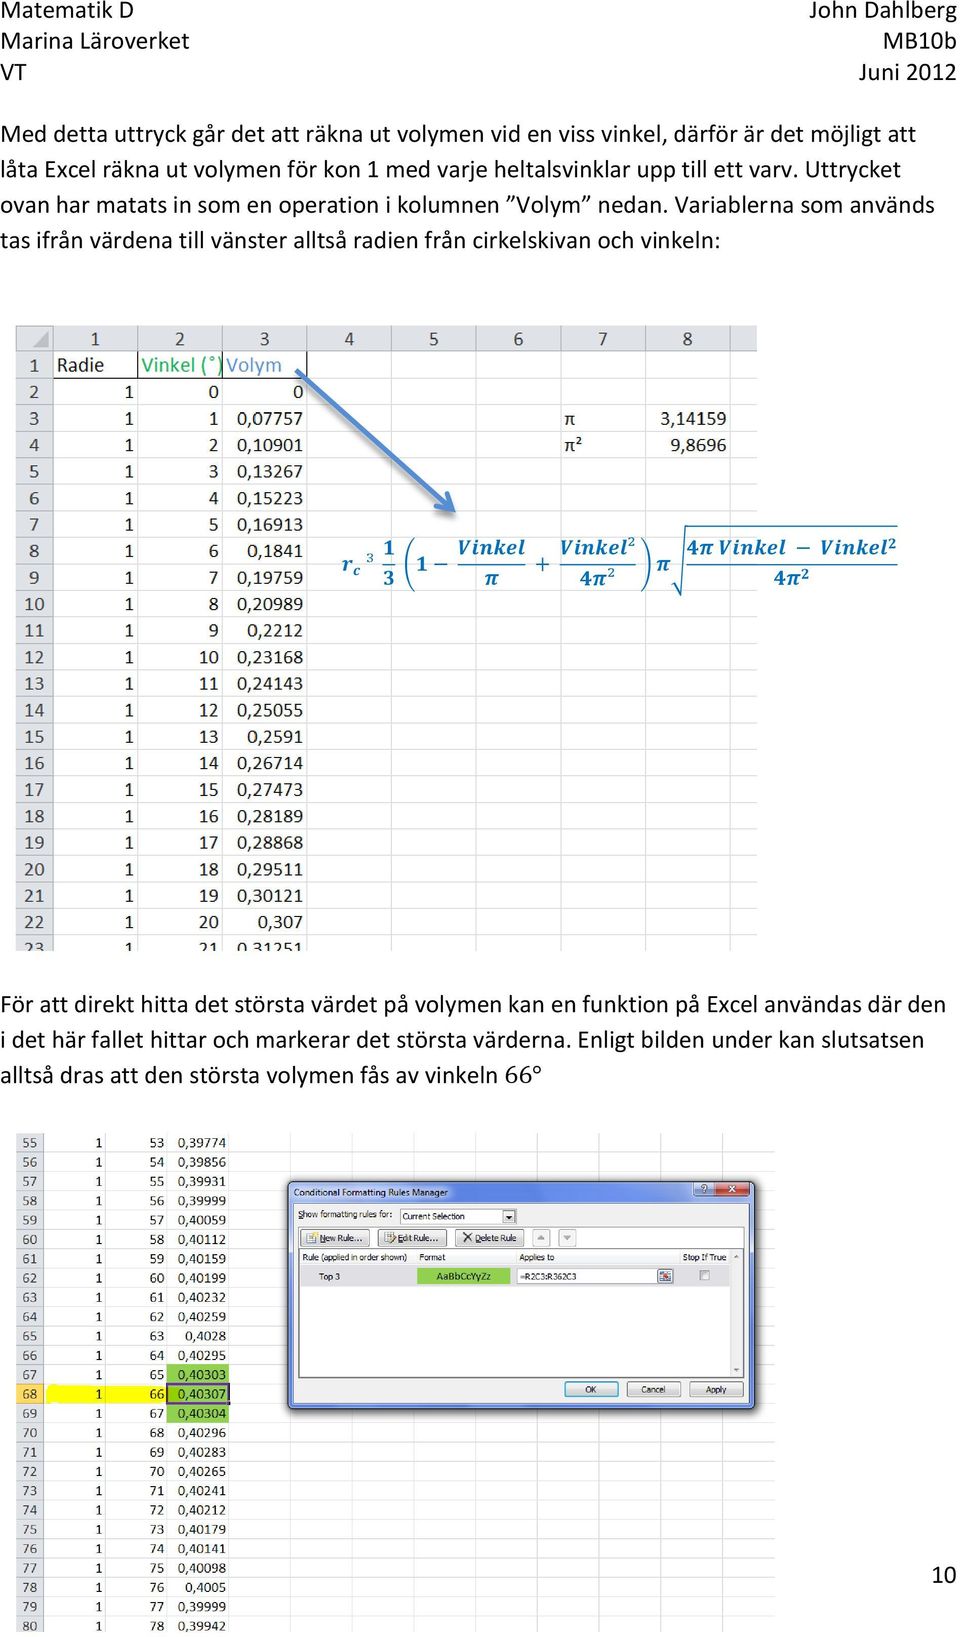
Task: Close the Conditional Formatting Rules Manager
Action: click(732, 1189)
